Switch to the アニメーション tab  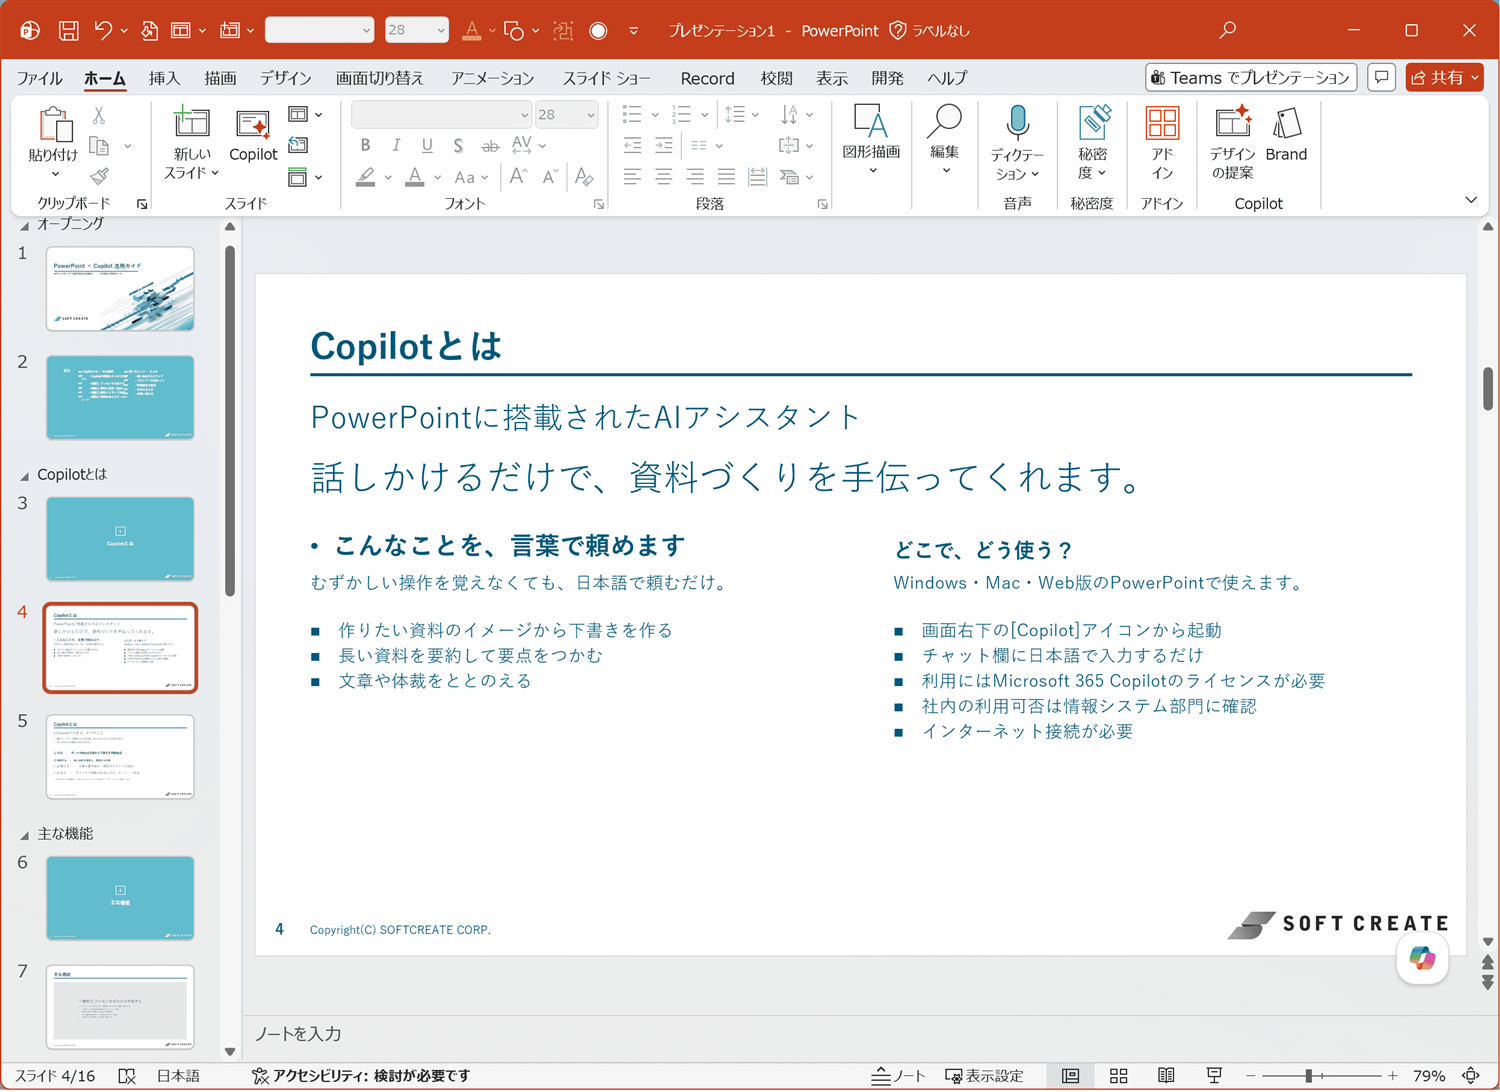[492, 78]
